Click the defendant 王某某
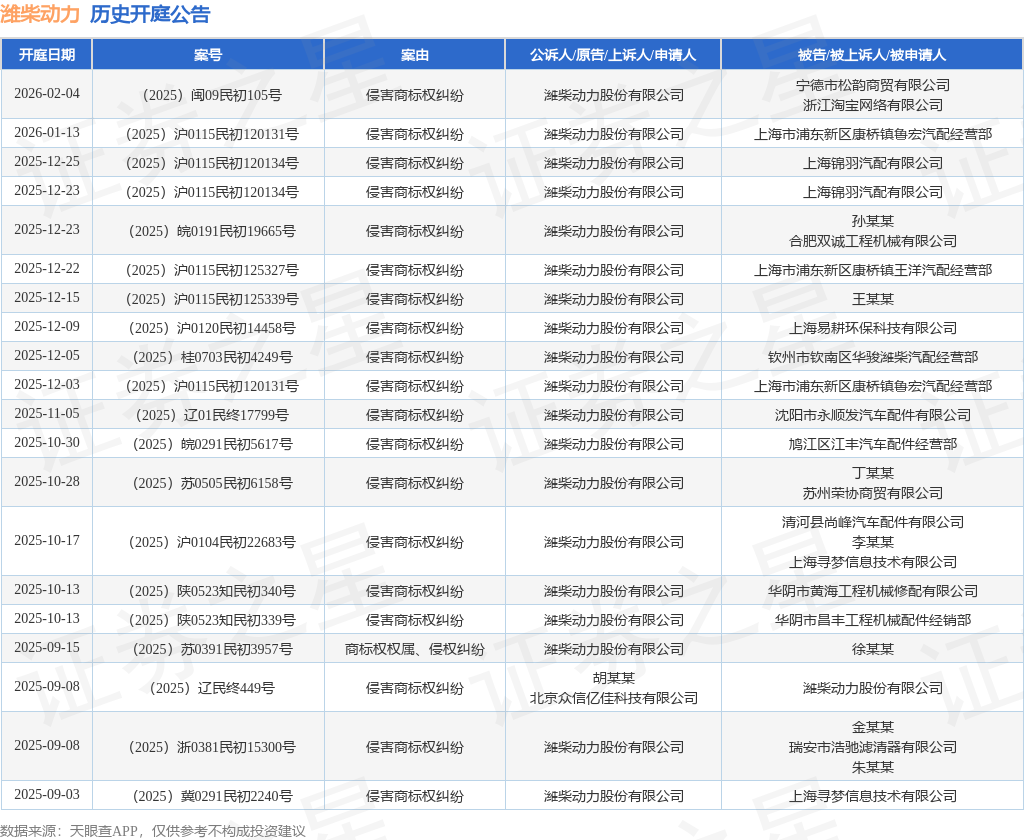This screenshot has height=840, width=1024. coord(872,299)
